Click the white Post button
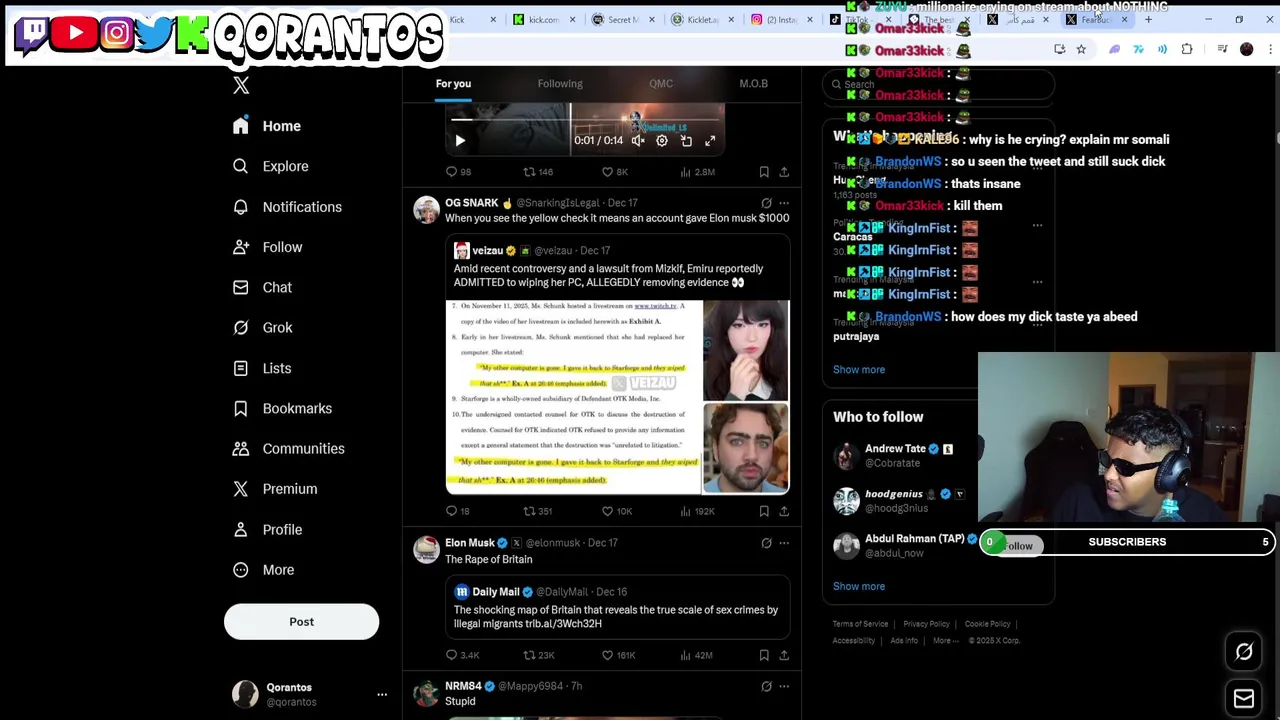This screenshot has width=1280, height=720. [x=301, y=622]
